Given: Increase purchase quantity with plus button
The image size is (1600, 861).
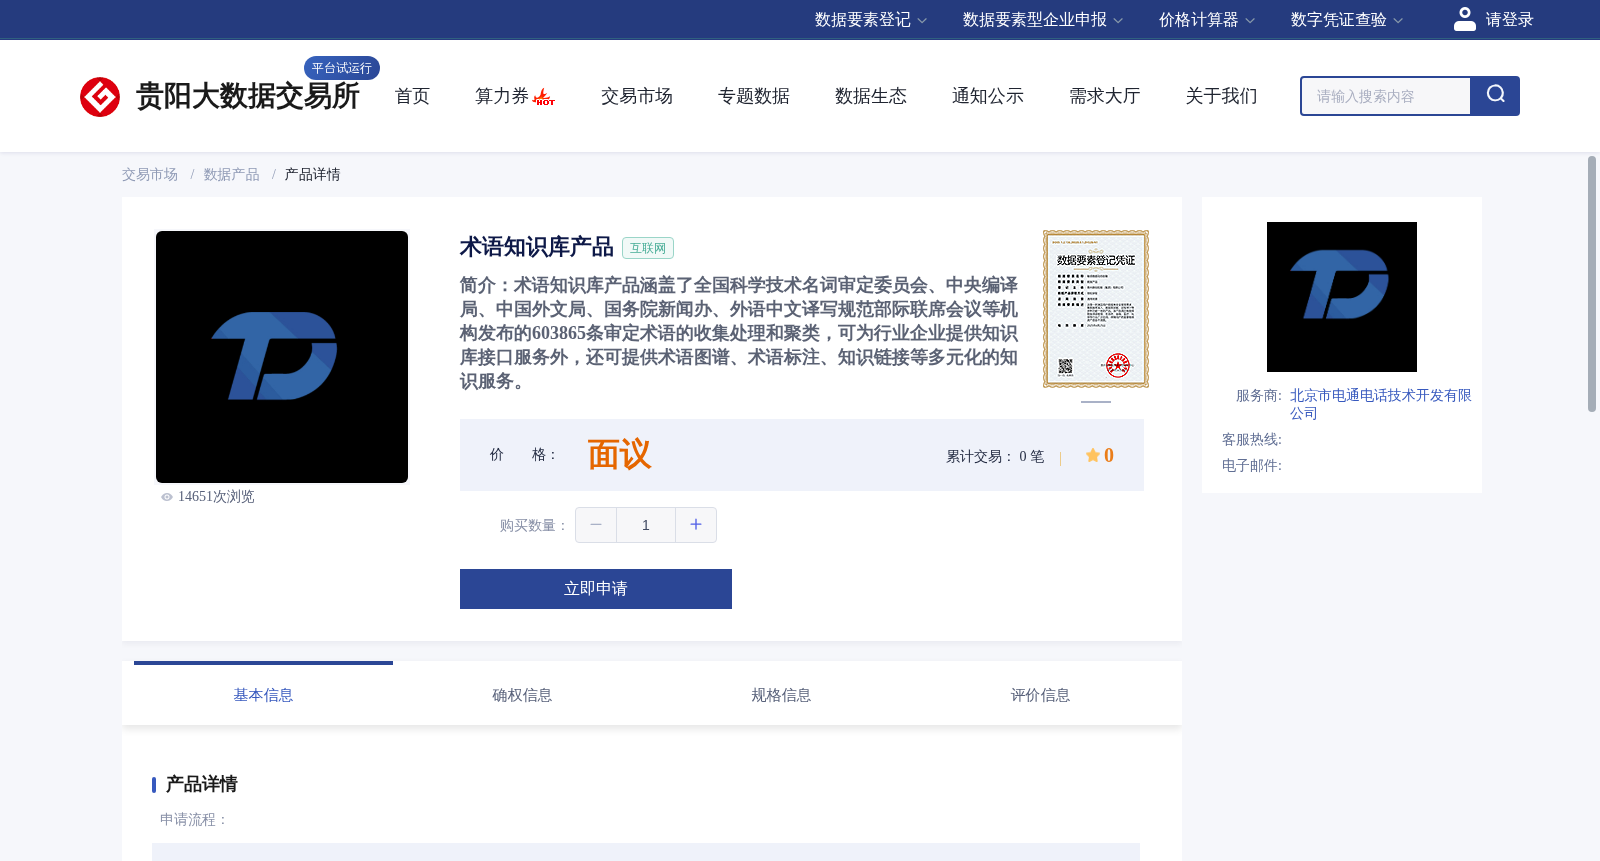Looking at the screenshot, I should (696, 525).
